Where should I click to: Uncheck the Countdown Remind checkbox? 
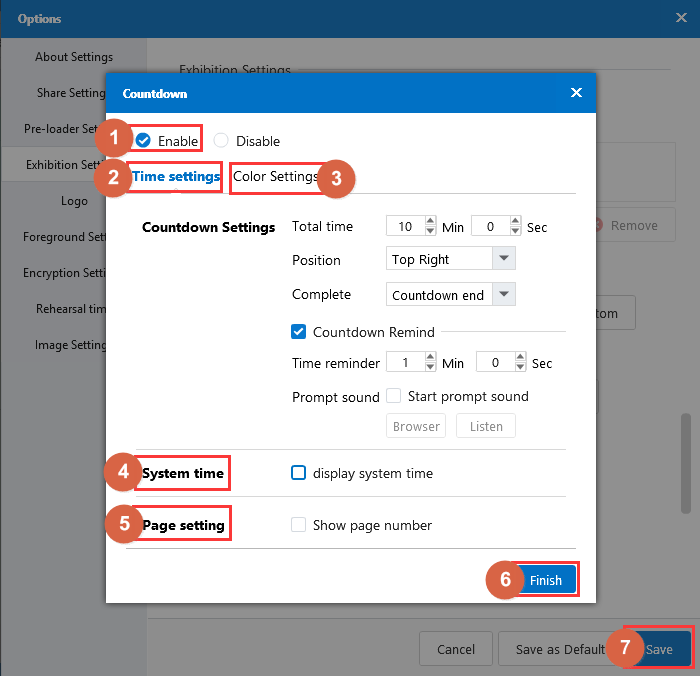click(298, 332)
